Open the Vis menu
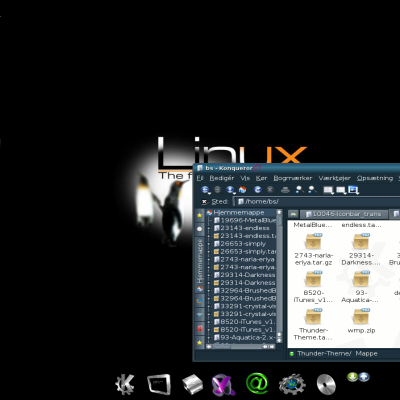Image resolution: width=400 pixels, height=400 pixels. pyautogui.click(x=245, y=178)
